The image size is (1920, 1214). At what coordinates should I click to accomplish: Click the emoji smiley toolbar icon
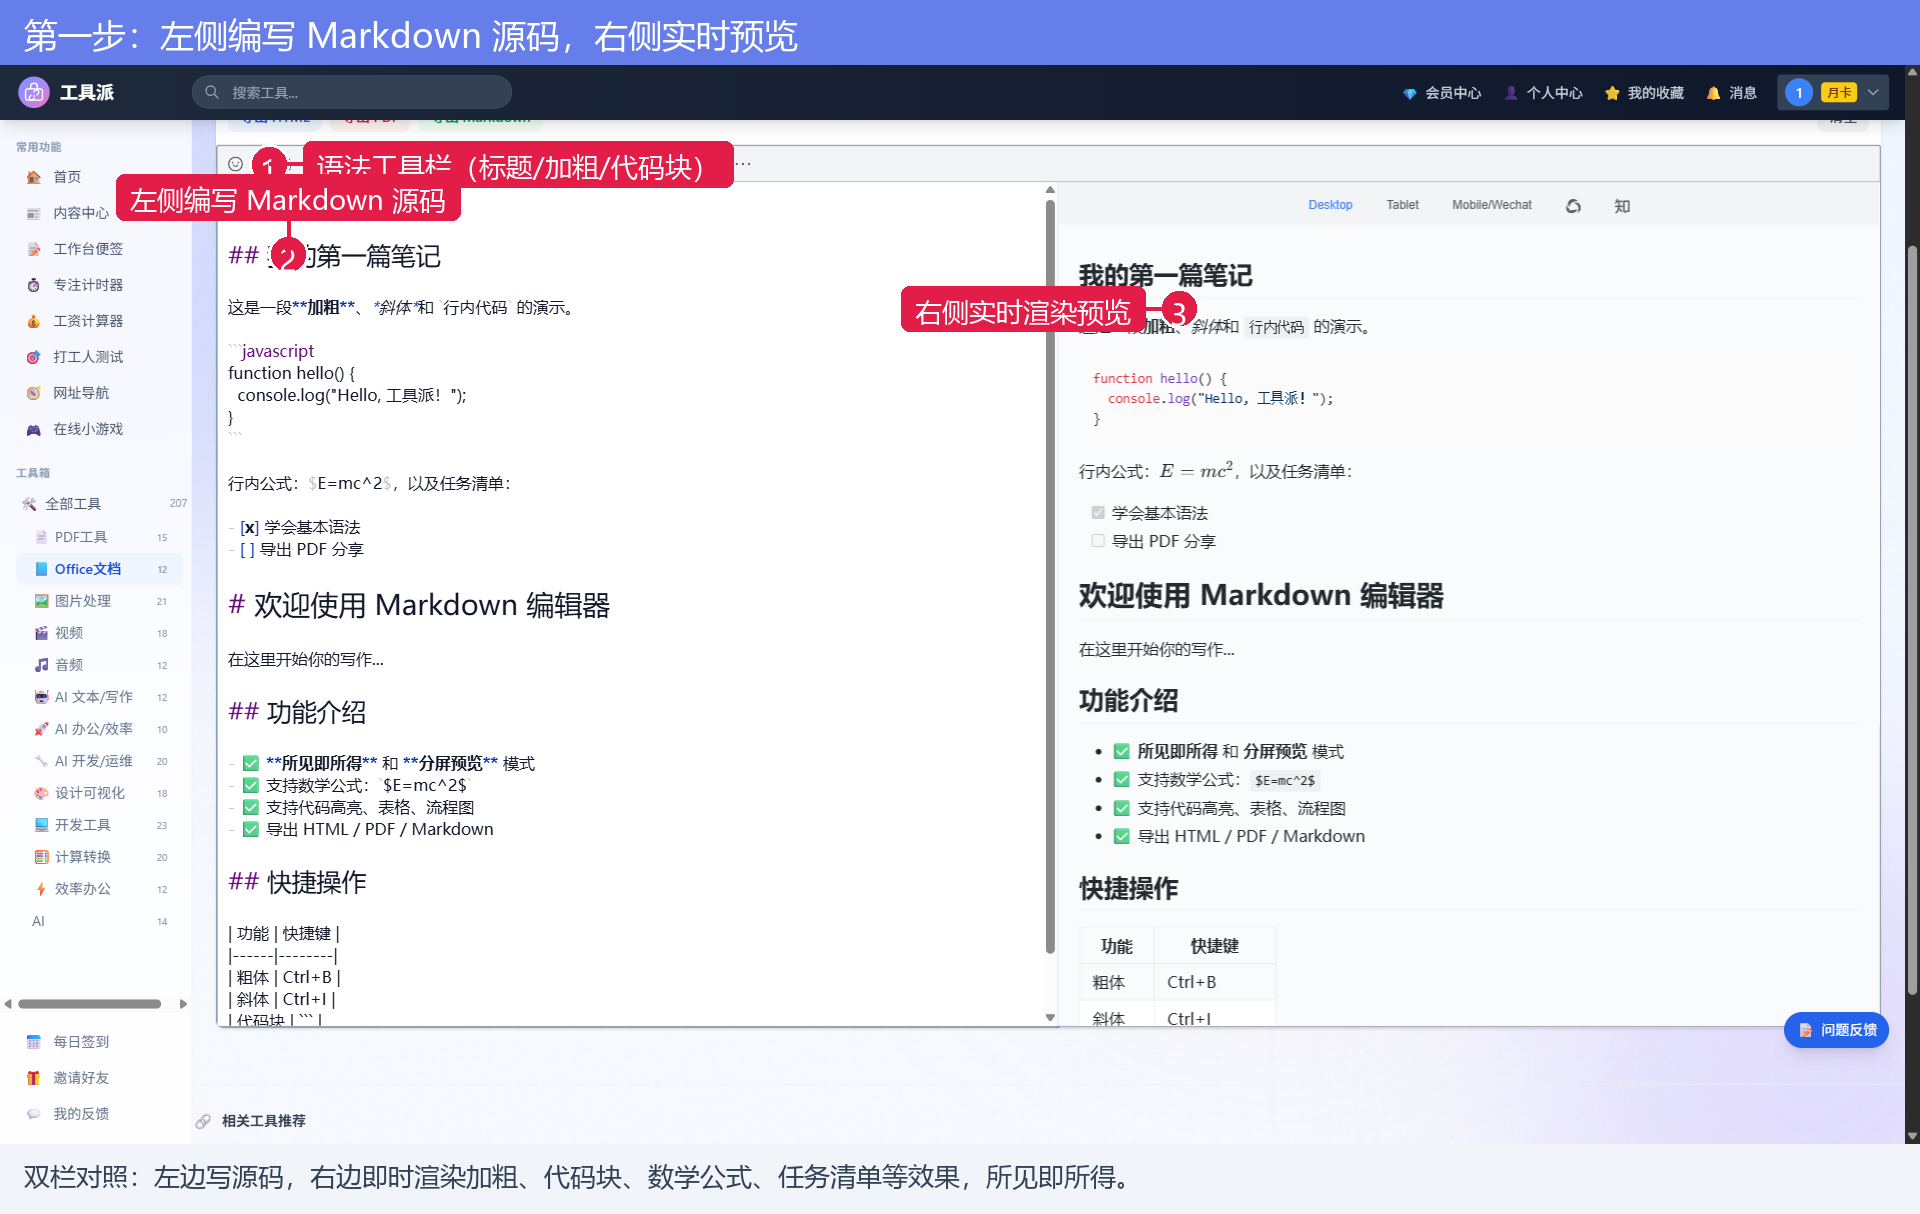[x=235, y=164]
